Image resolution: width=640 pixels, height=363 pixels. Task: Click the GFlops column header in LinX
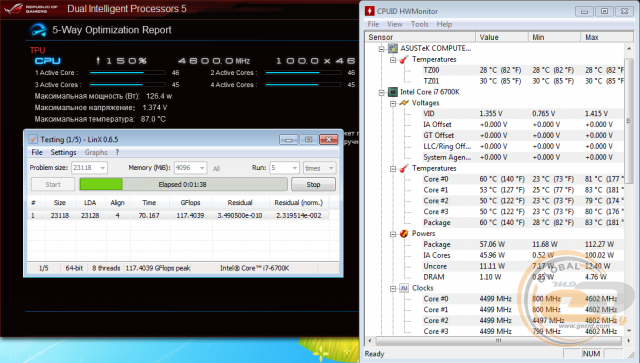pyautogui.click(x=190, y=203)
